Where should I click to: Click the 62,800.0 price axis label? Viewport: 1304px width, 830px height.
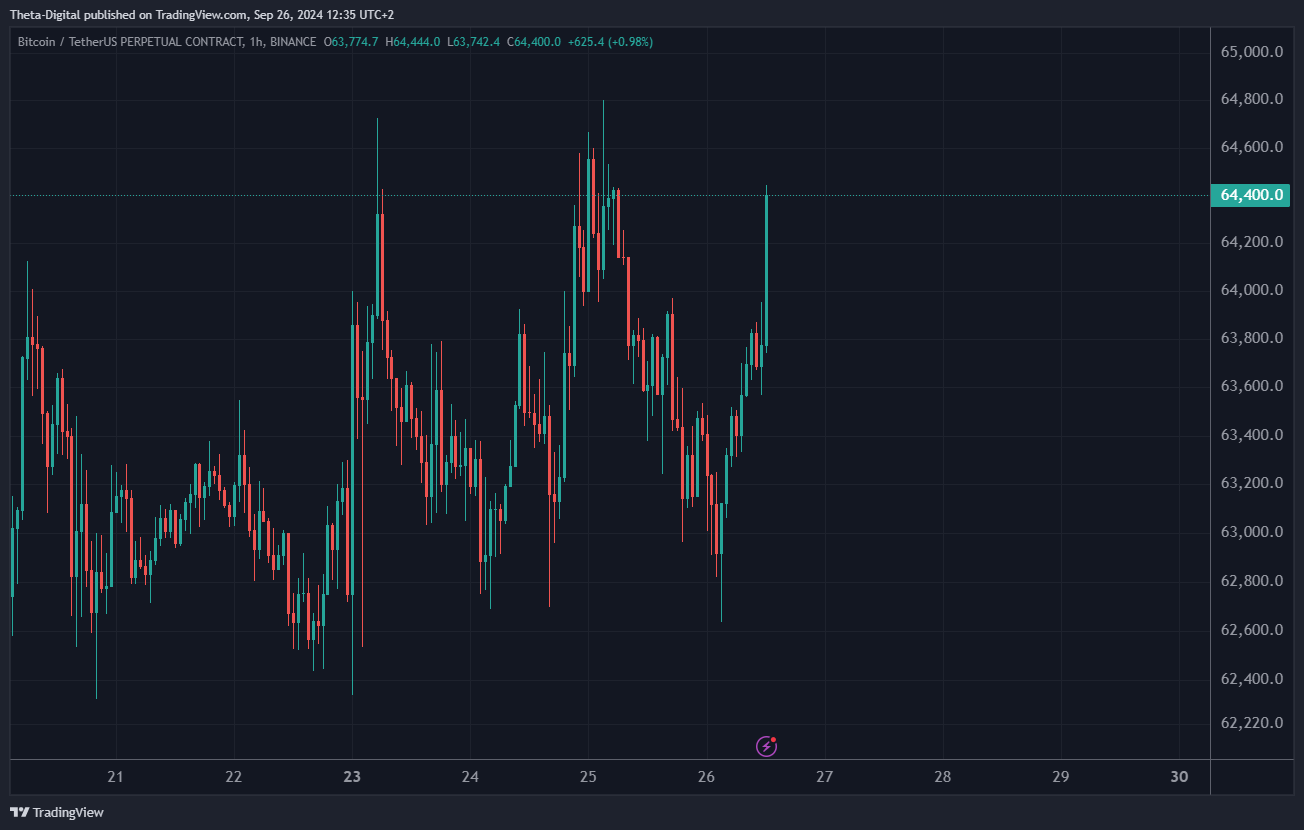pyautogui.click(x=1251, y=581)
